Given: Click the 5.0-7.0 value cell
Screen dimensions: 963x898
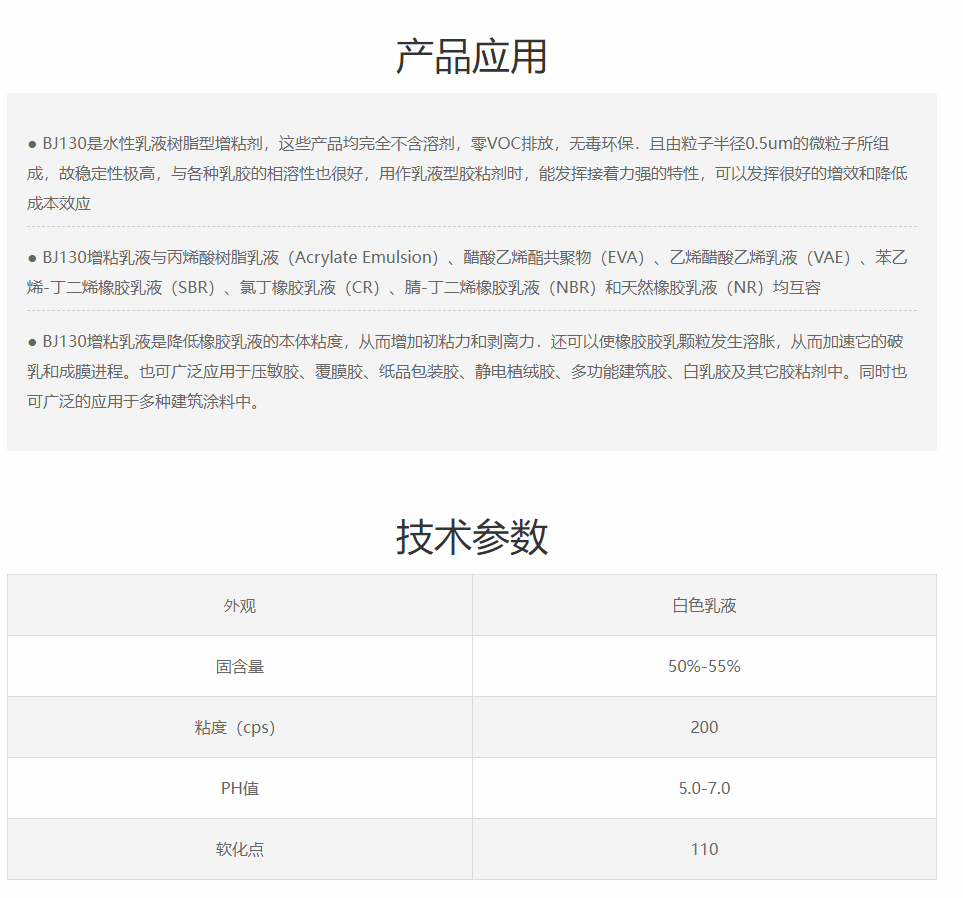Looking at the screenshot, I should point(704,788).
